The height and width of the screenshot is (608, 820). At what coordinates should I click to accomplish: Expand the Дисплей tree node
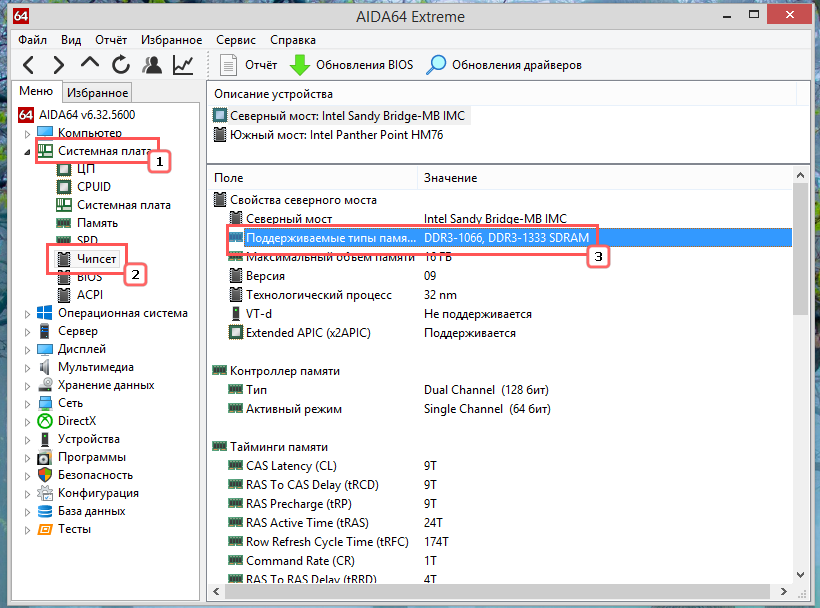point(27,350)
